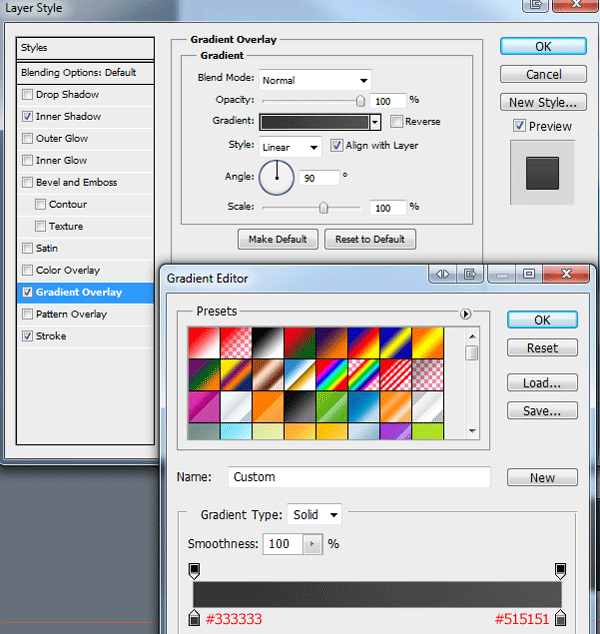The height and width of the screenshot is (634, 600).
Task: Open the Smoothness slider arrow
Action: [312, 544]
